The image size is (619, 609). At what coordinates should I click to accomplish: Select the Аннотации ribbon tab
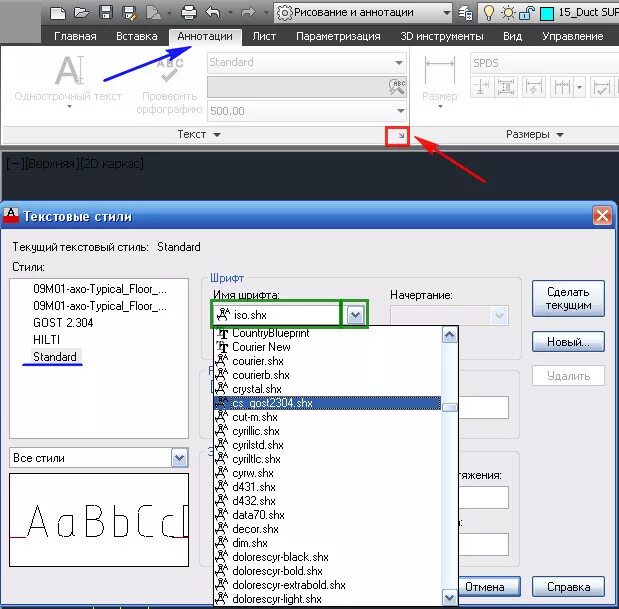[205, 36]
